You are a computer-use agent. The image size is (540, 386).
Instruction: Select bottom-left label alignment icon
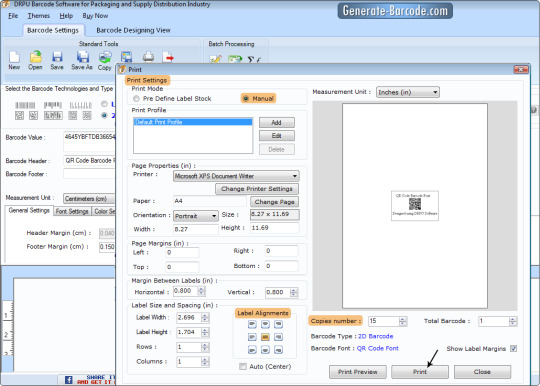click(252, 350)
